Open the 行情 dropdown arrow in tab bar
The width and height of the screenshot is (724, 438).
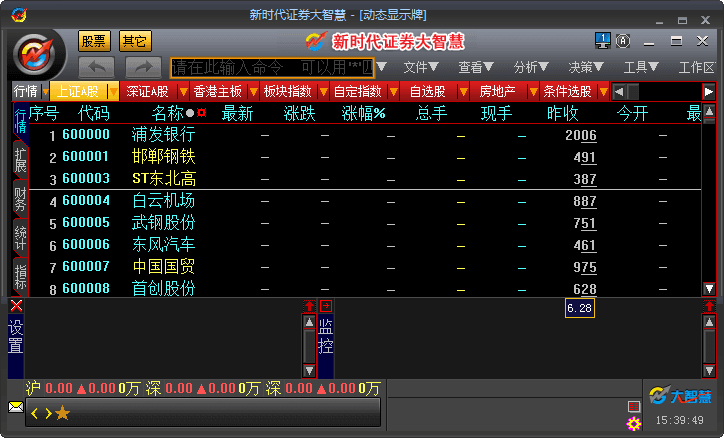(x=45, y=92)
